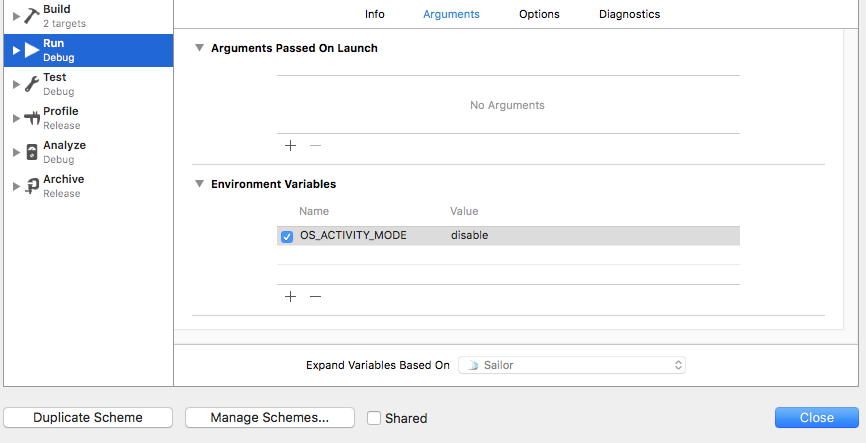Add a launch argument with plus button

pyautogui.click(x=291, y=145)
